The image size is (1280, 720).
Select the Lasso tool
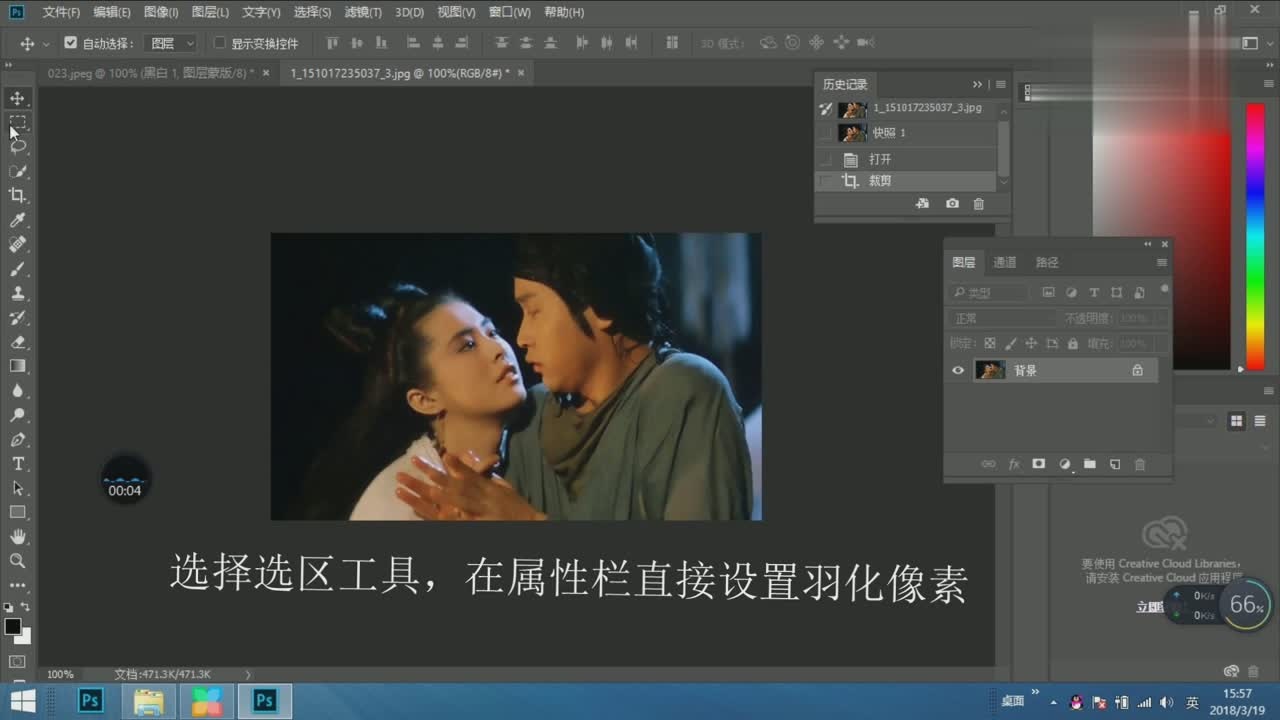click(x=18, y=146)
